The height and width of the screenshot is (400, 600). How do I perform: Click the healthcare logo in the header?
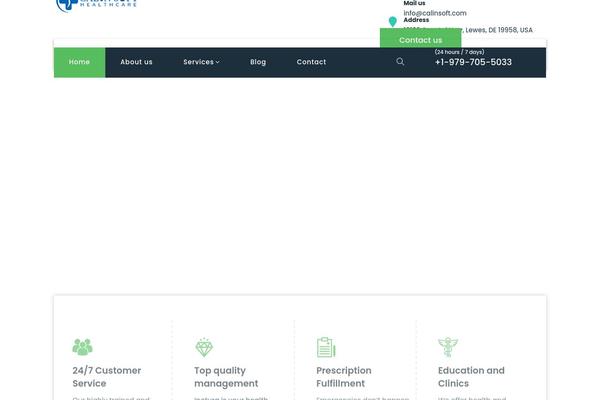[96, 5]
